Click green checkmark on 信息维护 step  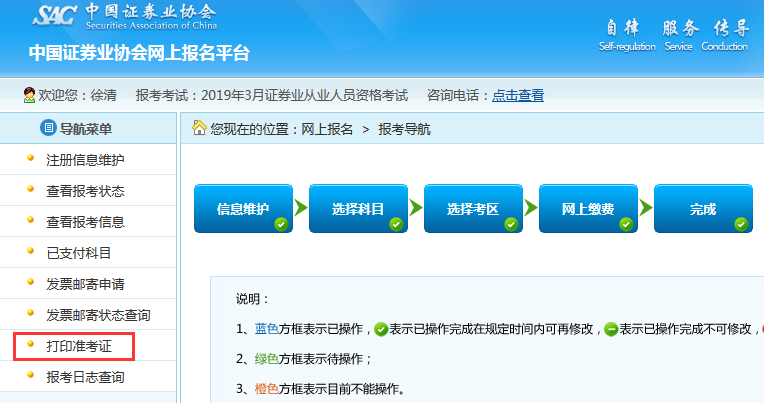[281, 224]
